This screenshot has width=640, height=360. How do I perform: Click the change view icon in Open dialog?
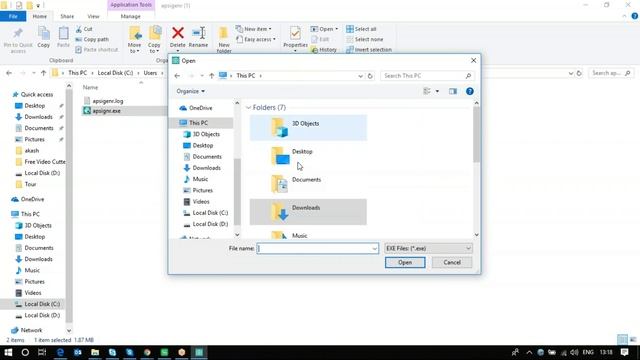(x=427, y=91)
